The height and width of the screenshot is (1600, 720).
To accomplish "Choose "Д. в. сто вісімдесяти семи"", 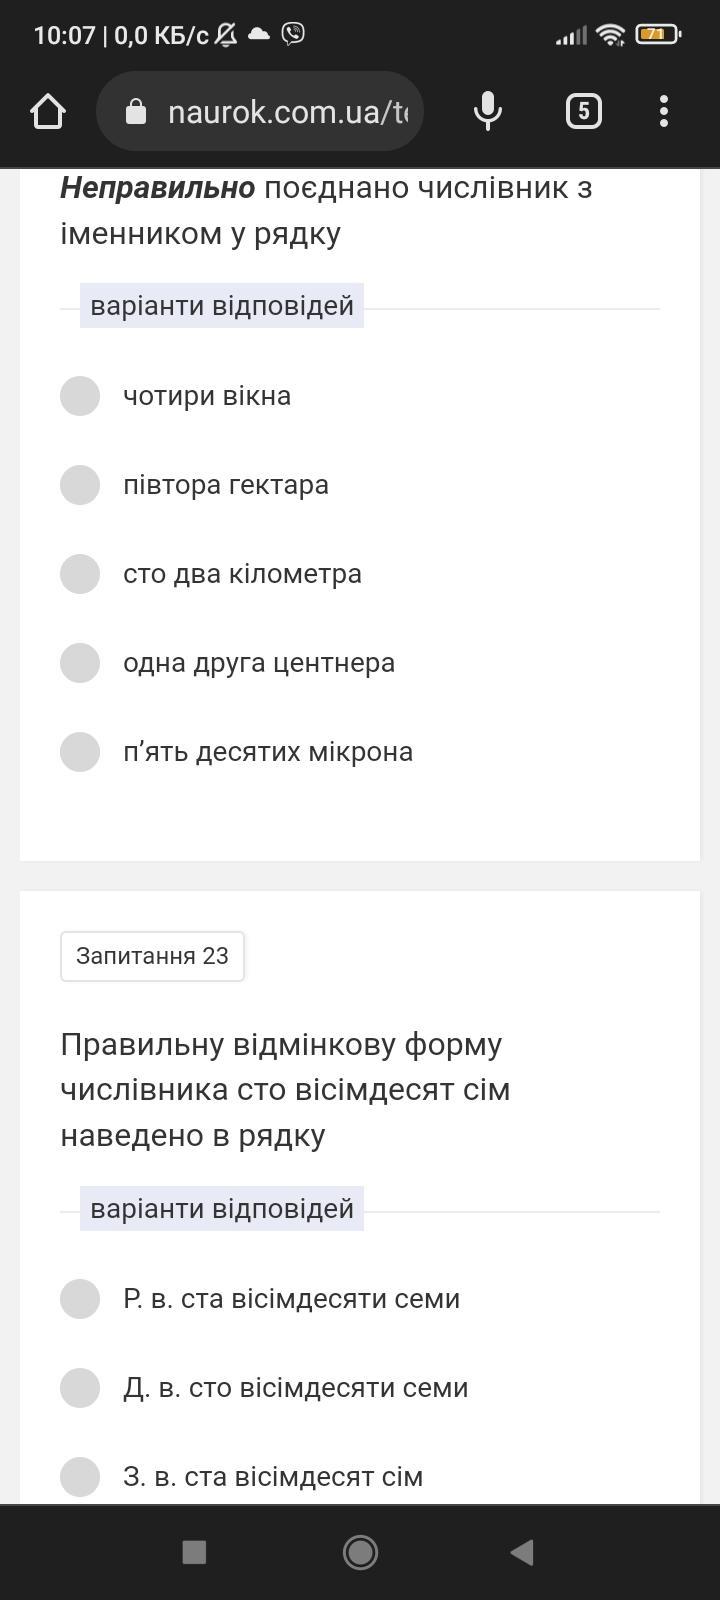I will click(x=80, y=1388).
